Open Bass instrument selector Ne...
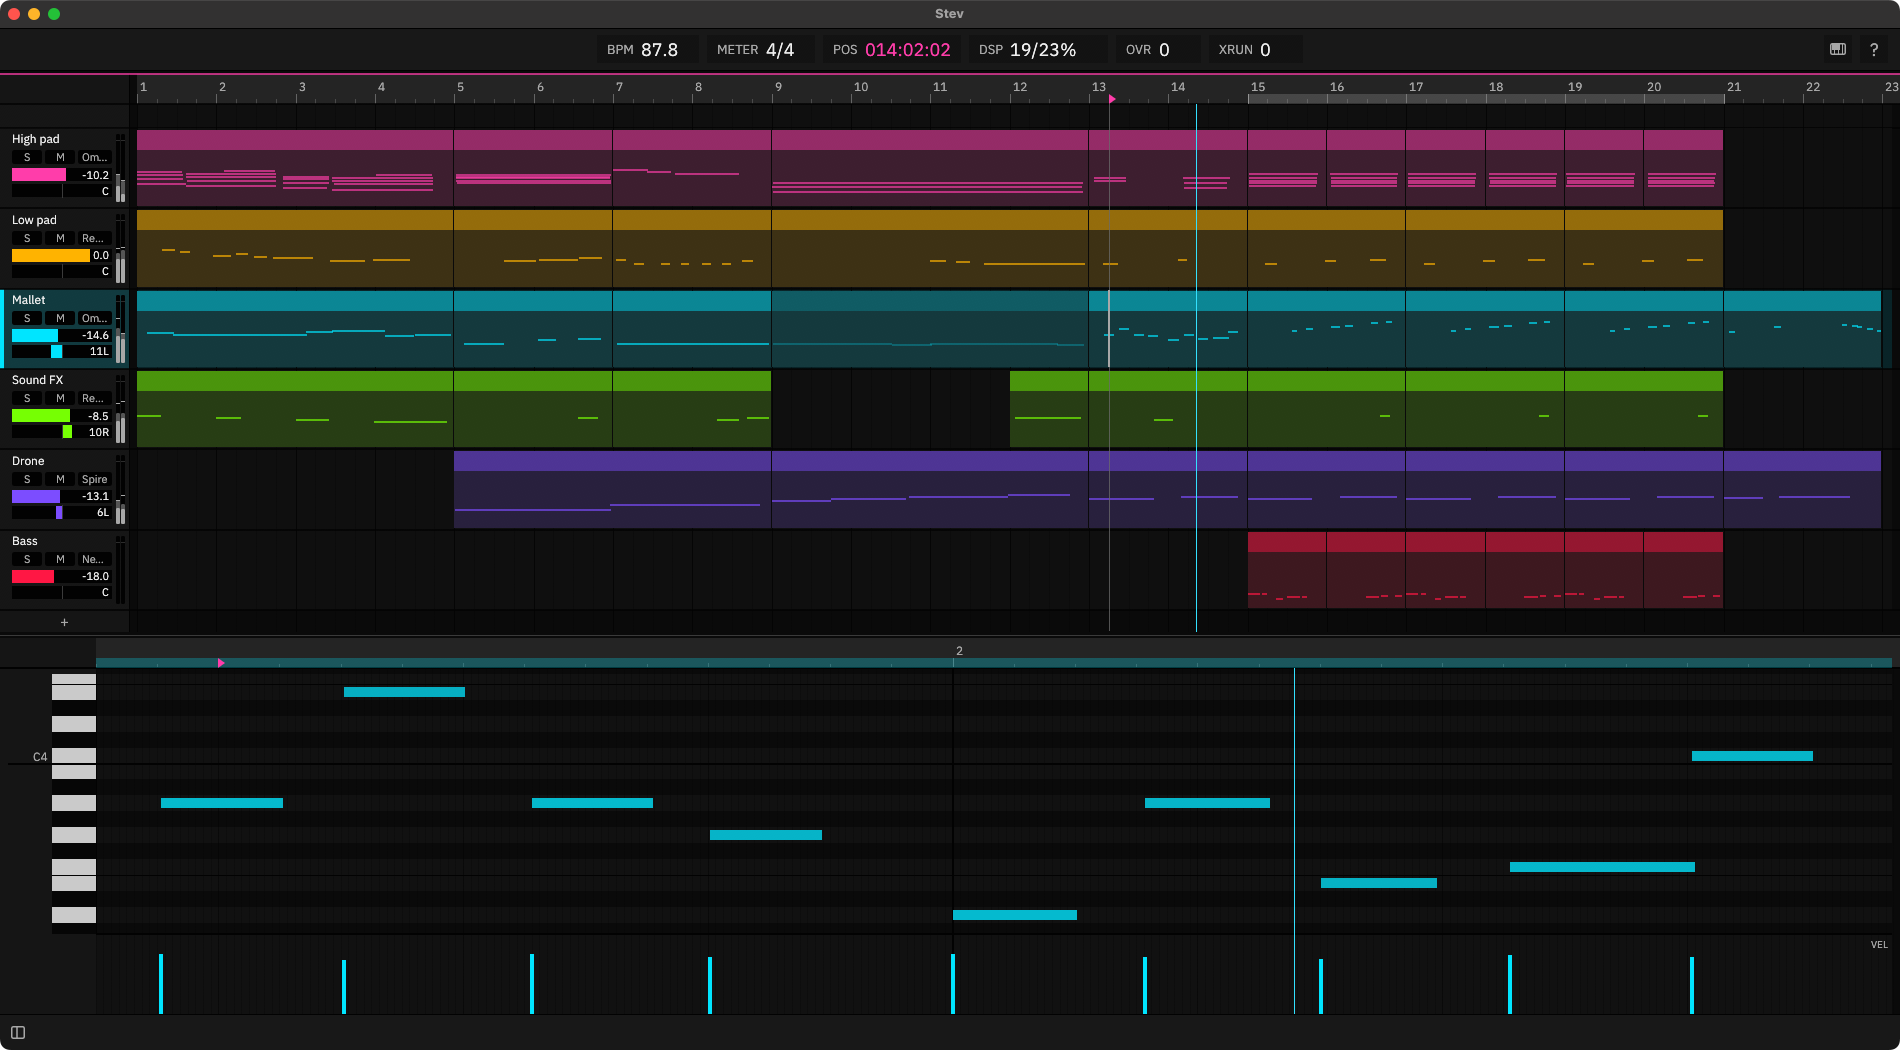 click(x=94, y=559)
